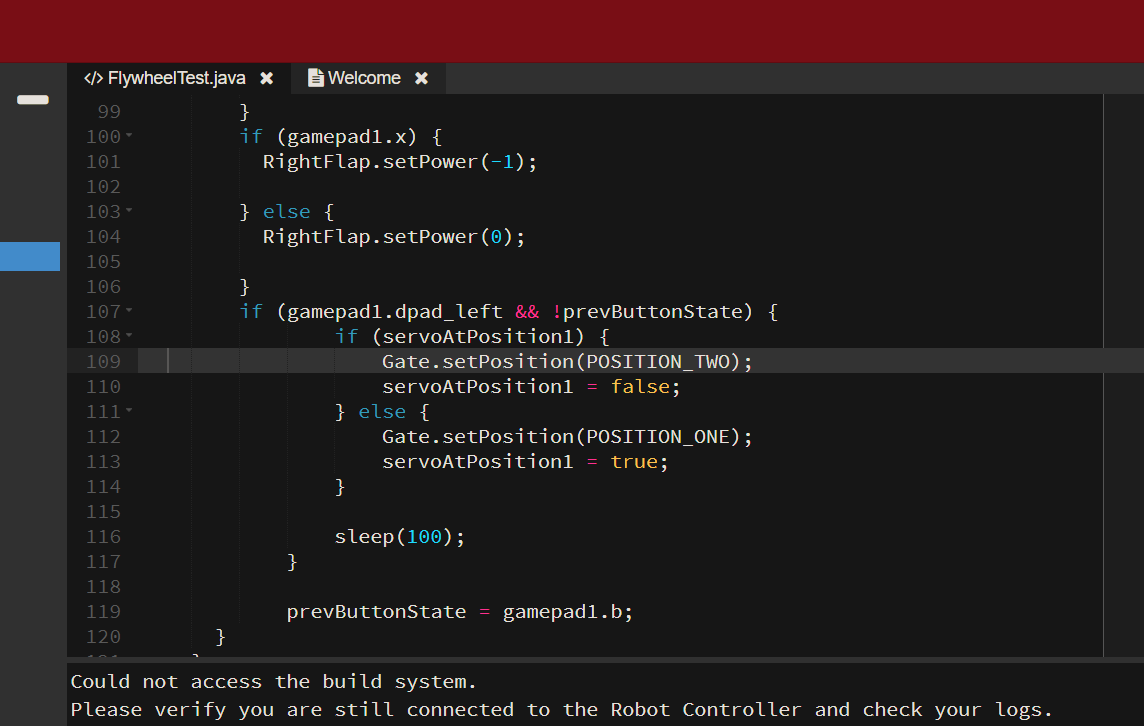Click Gate.setPosition(POSITION_TWO) statement
Viewport: 1144px width, 726px height.
(567, 361)
